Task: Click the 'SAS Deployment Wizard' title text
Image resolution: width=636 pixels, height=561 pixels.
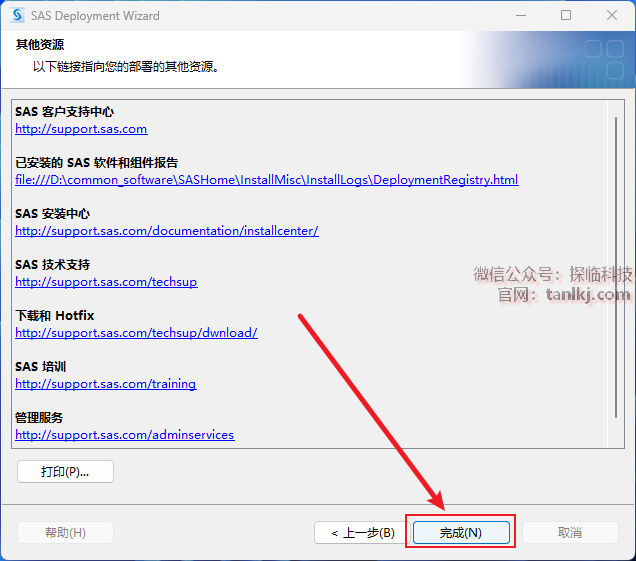Action: (95, 16)
